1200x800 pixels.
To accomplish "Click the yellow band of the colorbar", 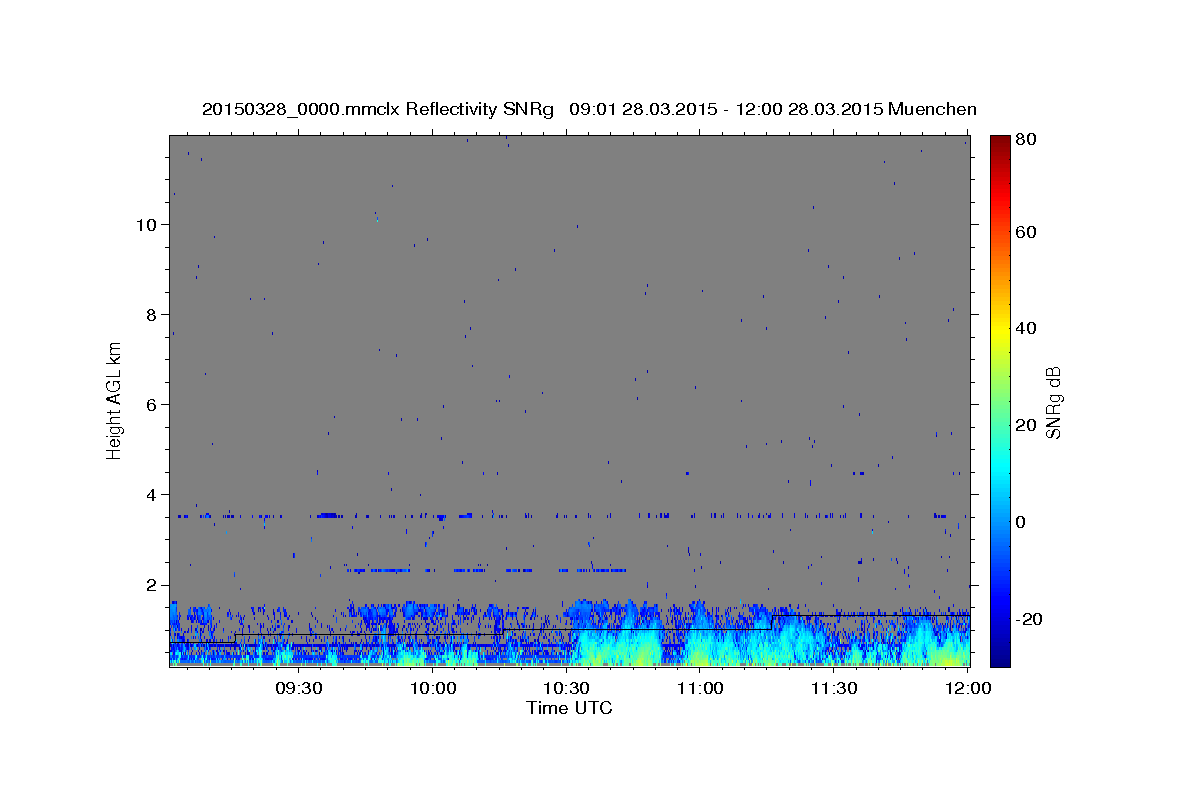I will [999, 330].
